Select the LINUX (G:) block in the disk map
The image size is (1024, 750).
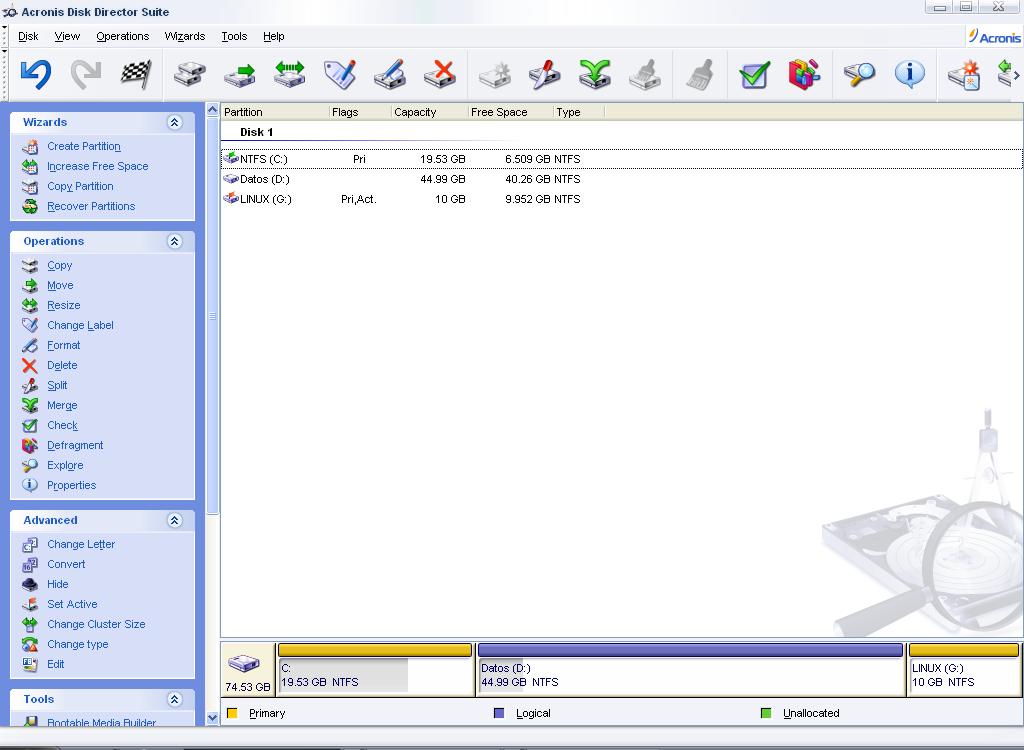(x=964, y=670)
